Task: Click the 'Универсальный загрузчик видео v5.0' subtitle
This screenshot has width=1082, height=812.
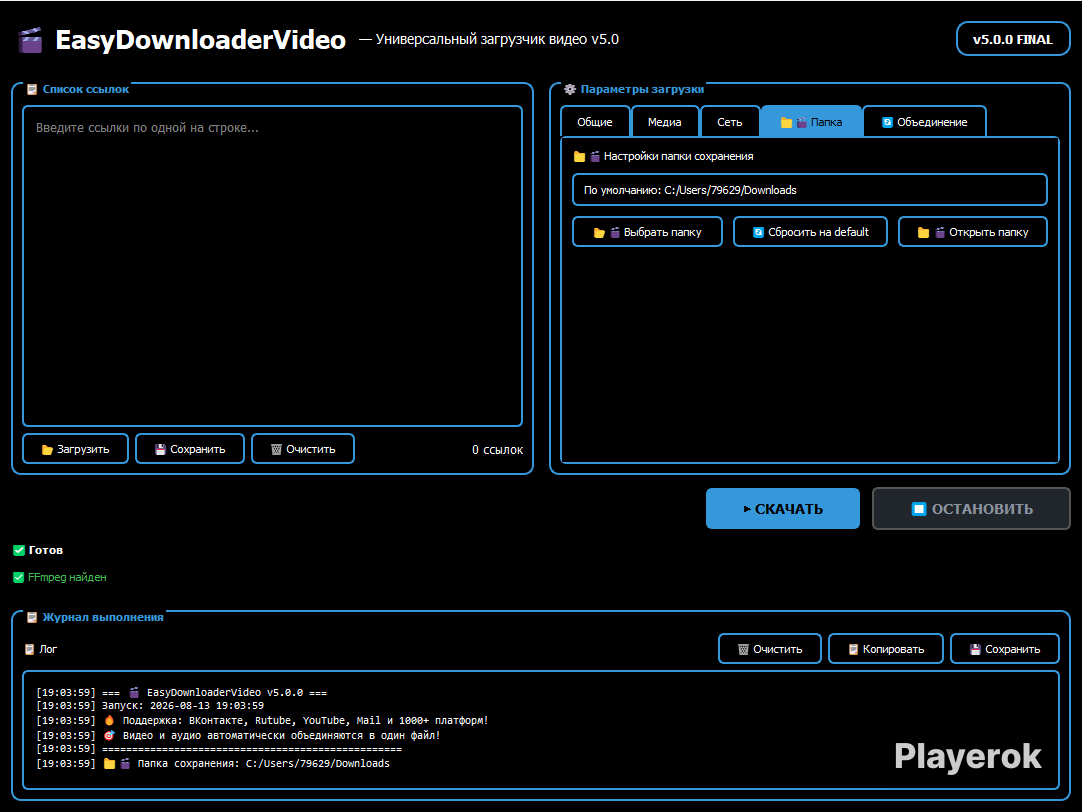Action: click(497, 39)
